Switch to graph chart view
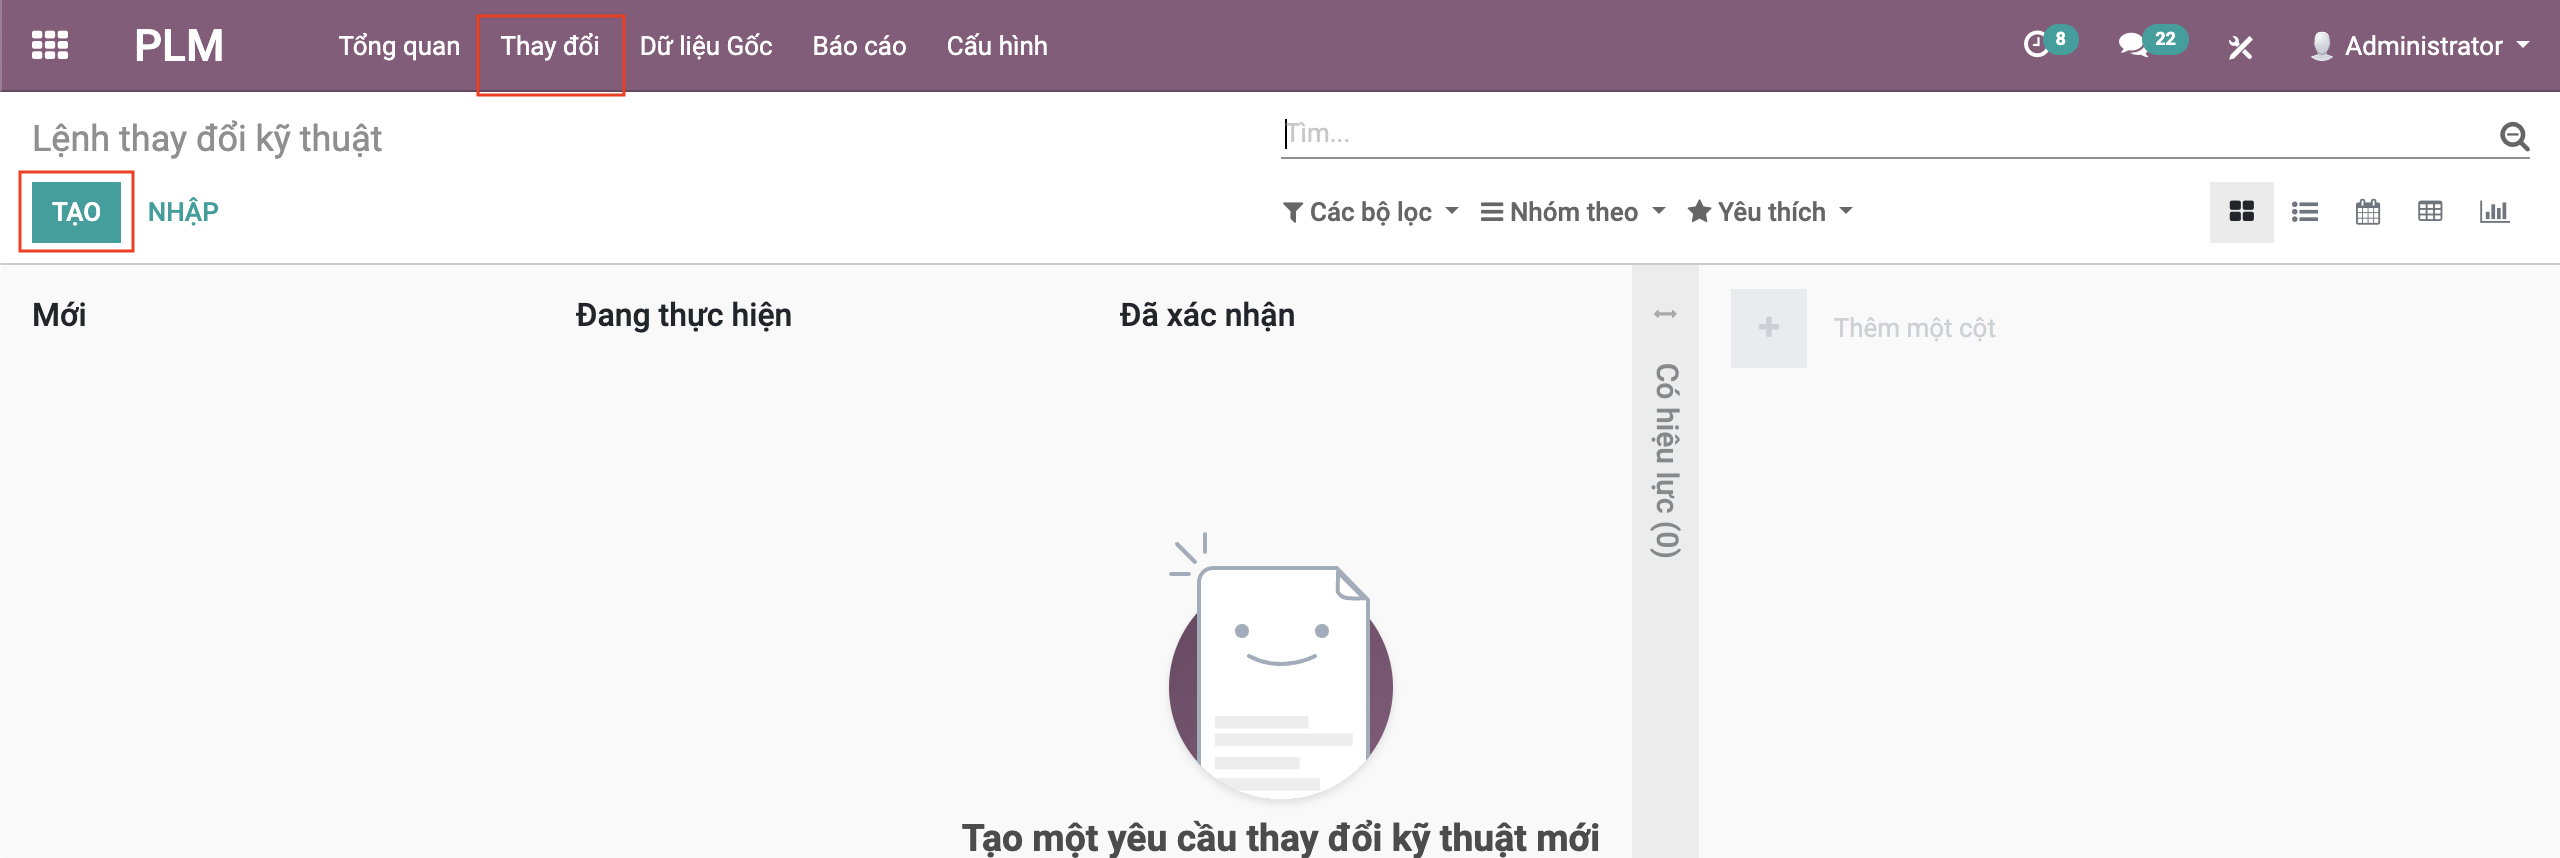Viewport: 2560px width, 858px height. [x=2494, y=212]
